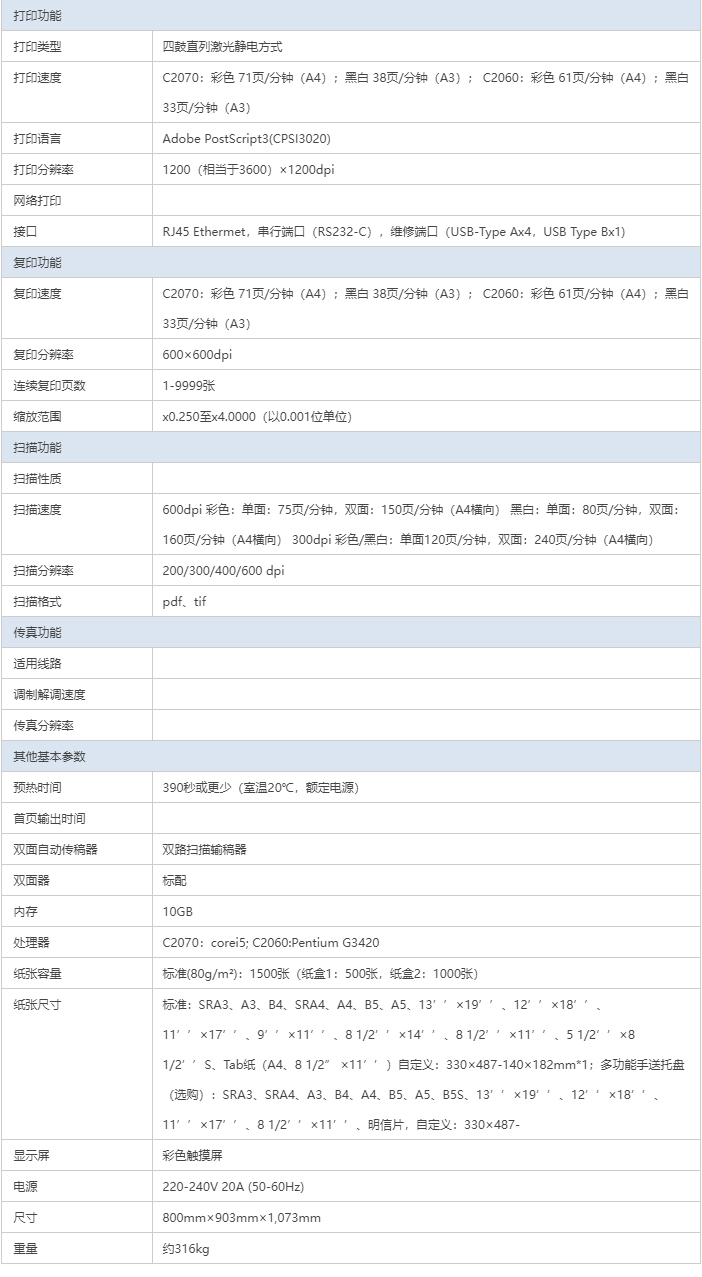Select the 双路扫描输稿器 value cell

tap(205, 849)
